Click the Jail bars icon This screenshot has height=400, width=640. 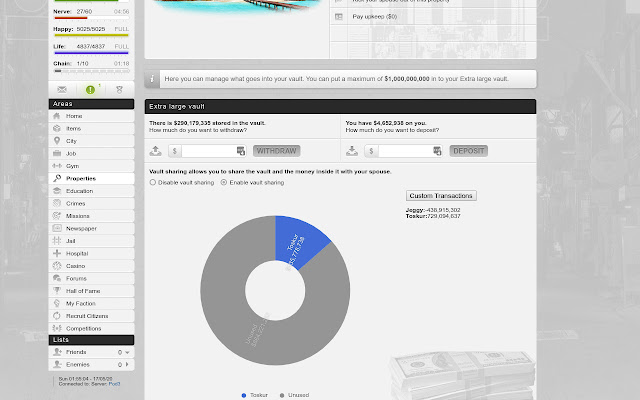[x=57, y=241]
